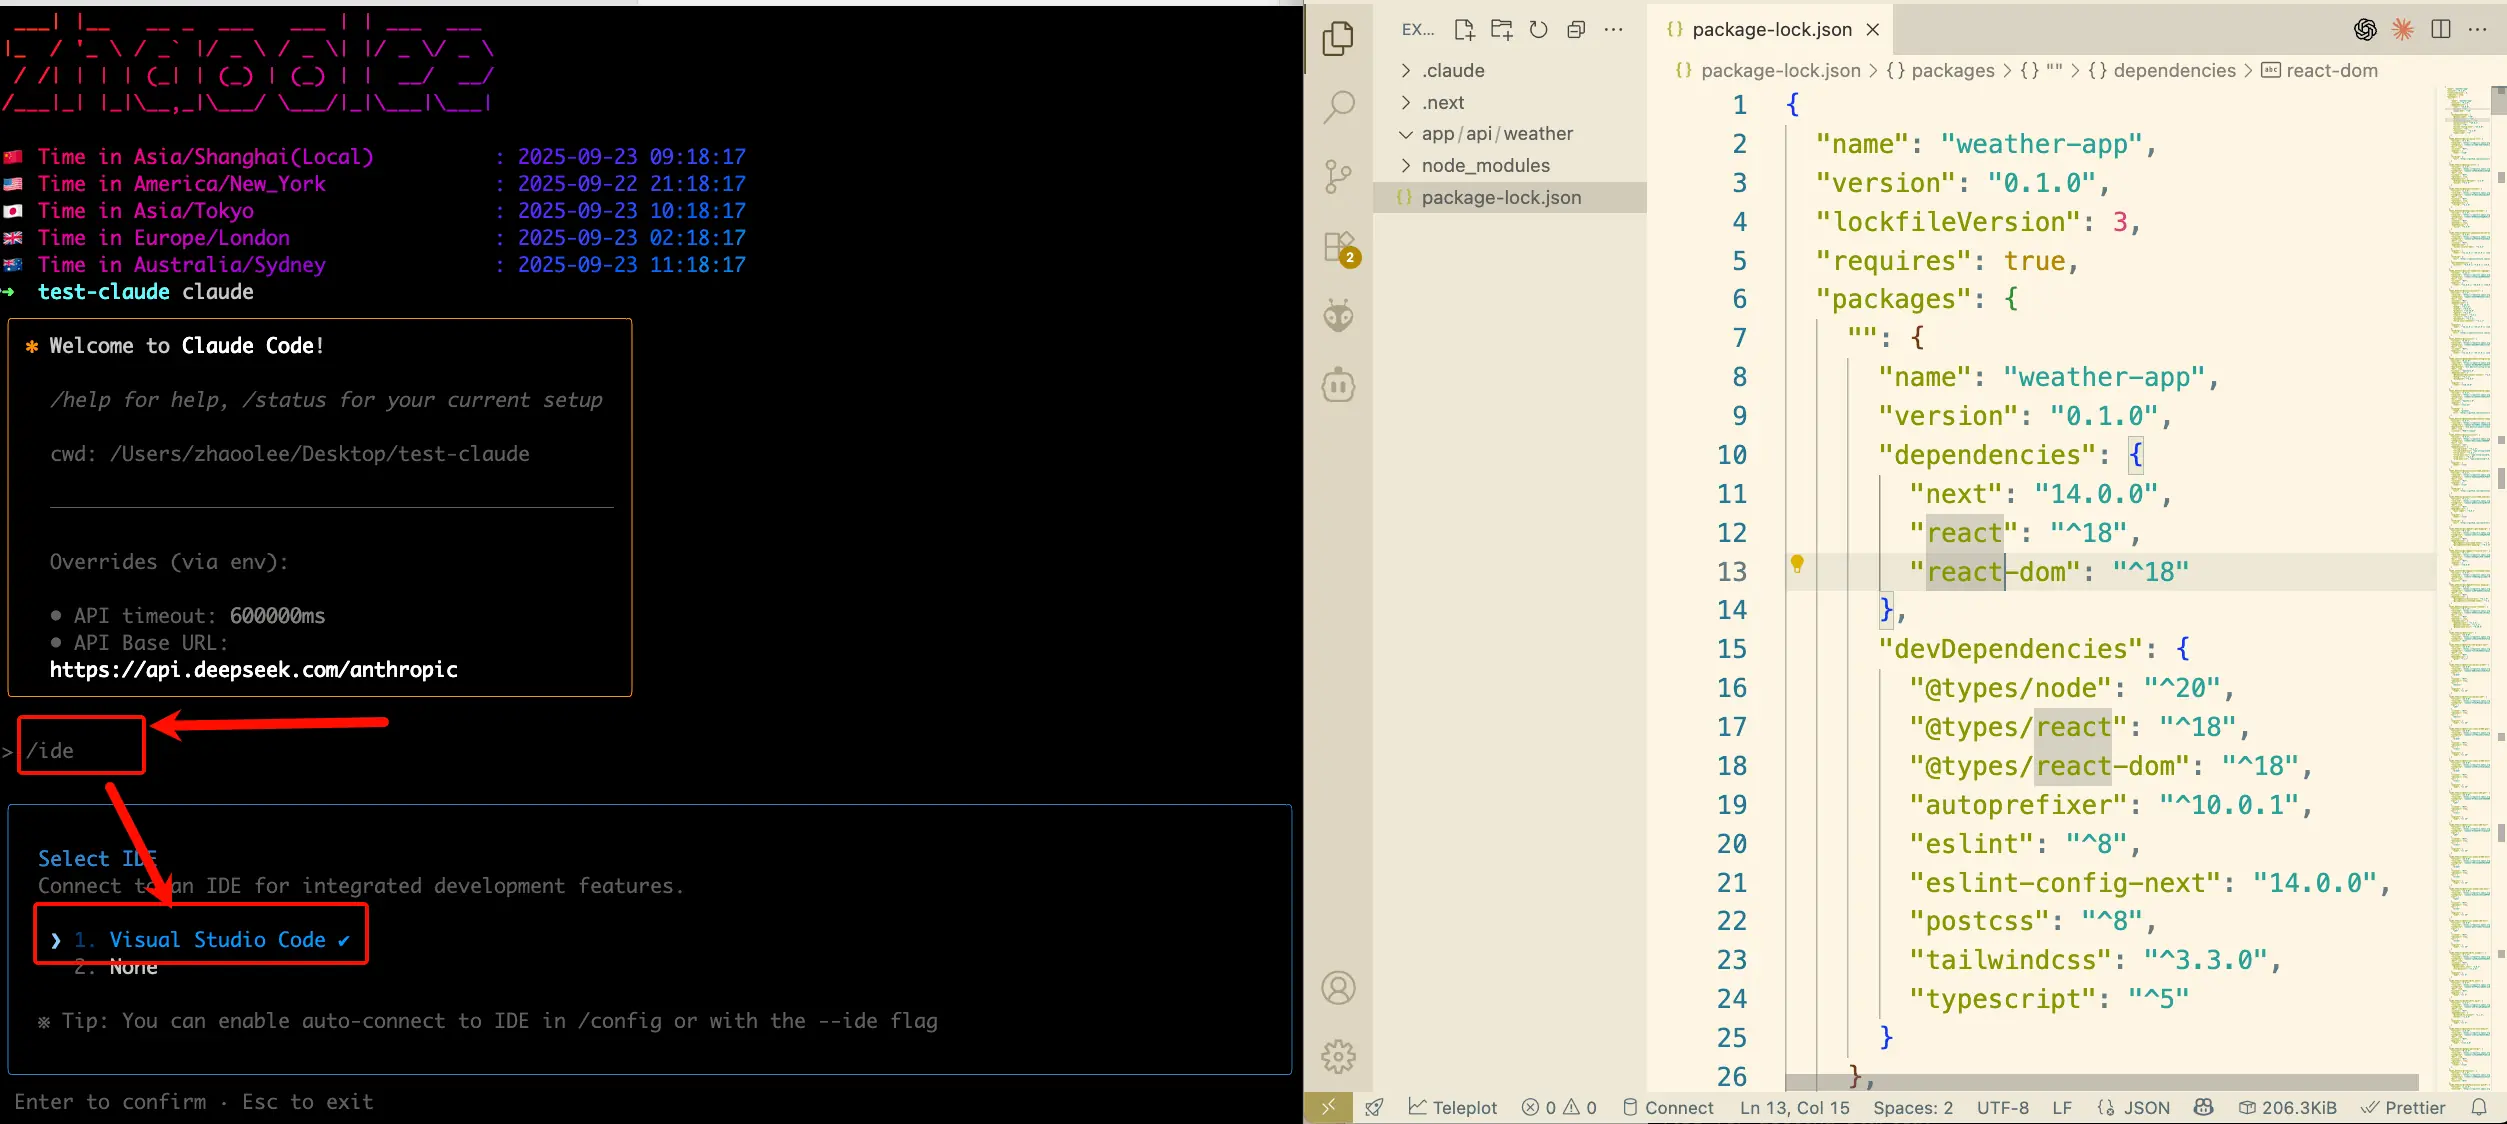Click the dependencies breadcrumb item
This screenshot has height=1124, width=2507.
(2173, 71)
